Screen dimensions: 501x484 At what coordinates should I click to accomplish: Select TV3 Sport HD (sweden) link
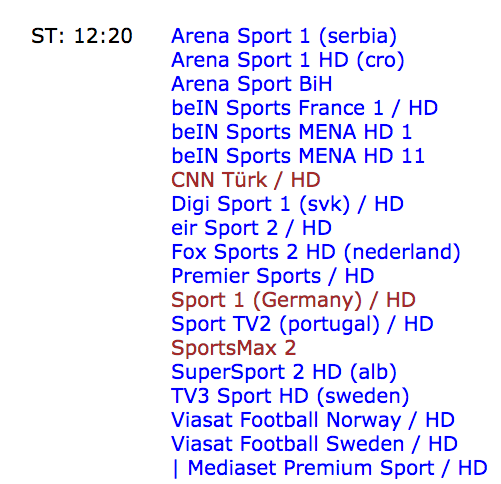tap(290, 396)
